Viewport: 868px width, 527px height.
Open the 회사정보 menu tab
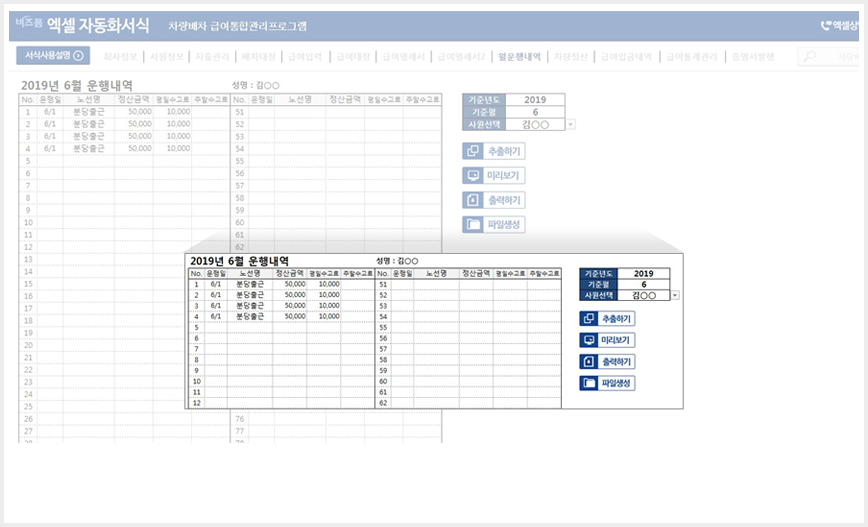pos(120,56)
